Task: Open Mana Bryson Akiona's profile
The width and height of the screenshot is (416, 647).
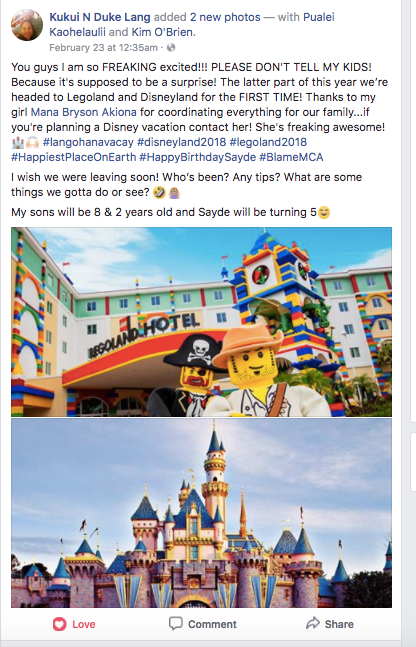Action: (83, 112)
